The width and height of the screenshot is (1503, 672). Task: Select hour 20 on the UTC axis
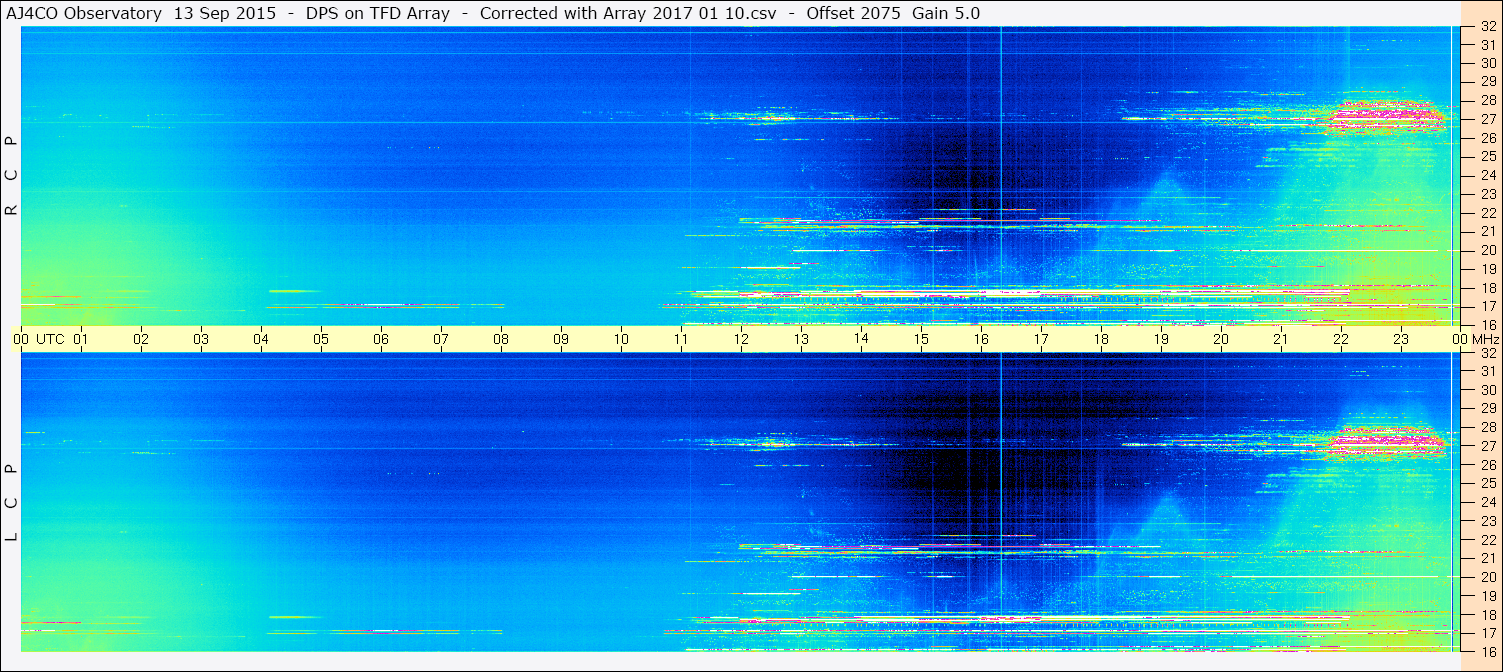coord(1221,339)
